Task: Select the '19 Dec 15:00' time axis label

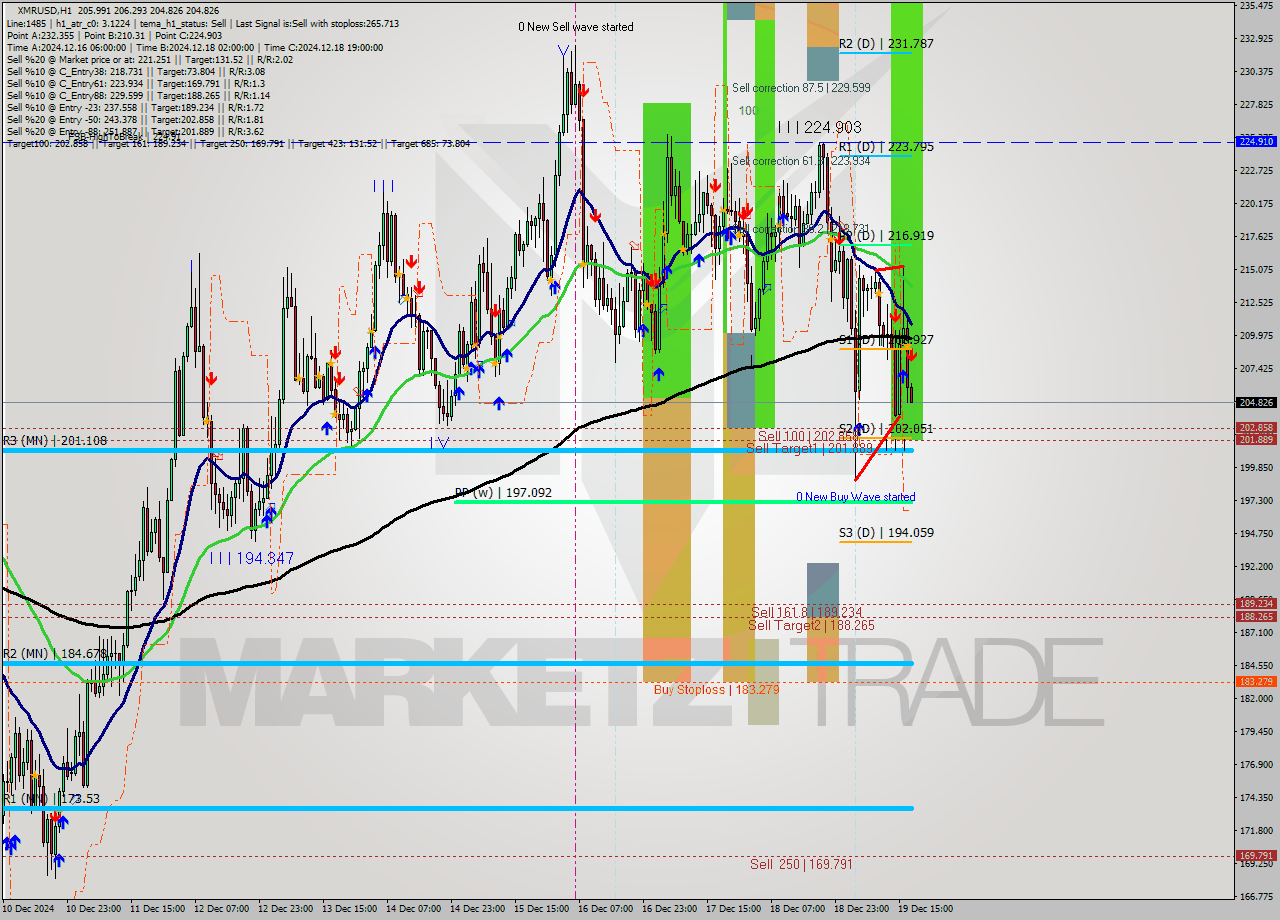Action: pyautogui.click(x=926, y=910)
